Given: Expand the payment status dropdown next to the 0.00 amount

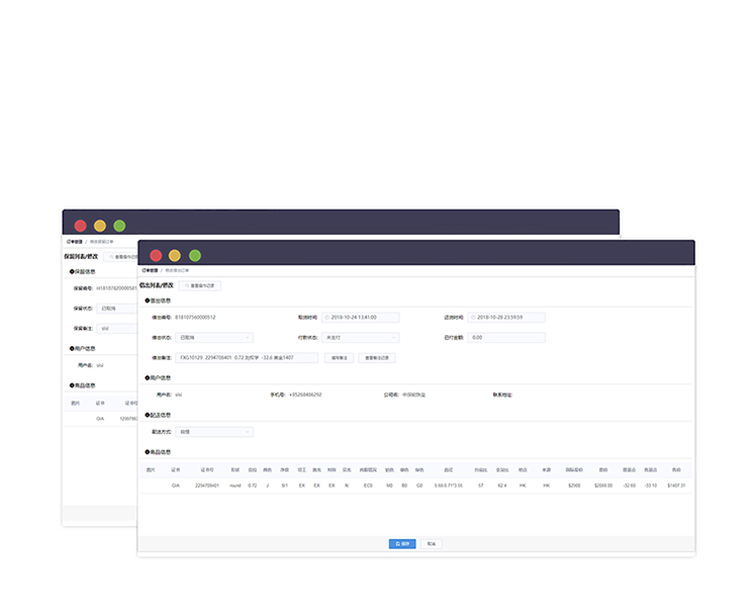Looking at the screenshot, I should (360, 338).
